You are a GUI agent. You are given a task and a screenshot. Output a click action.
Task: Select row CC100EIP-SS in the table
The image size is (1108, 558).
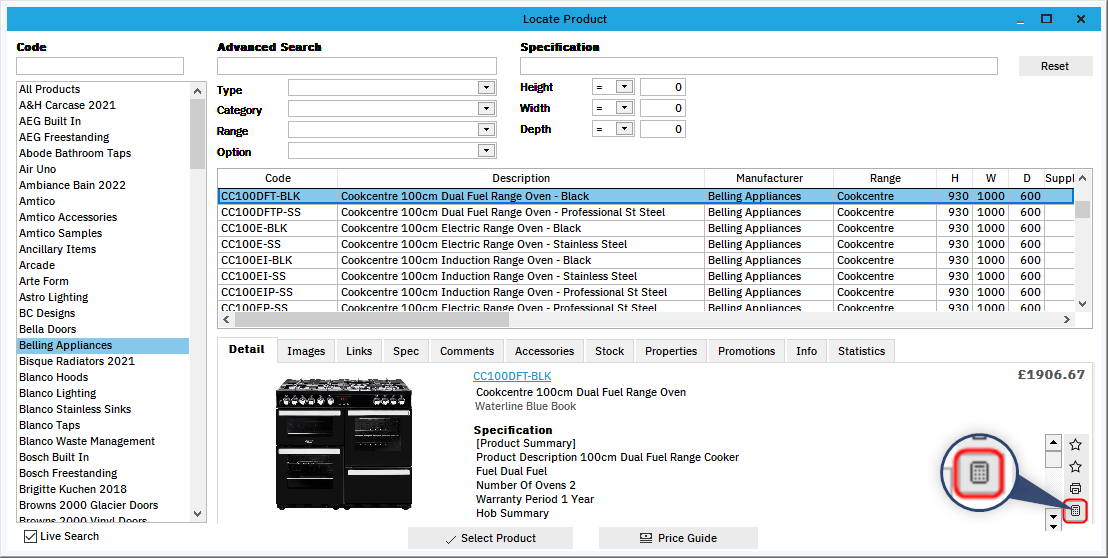coord(646,292)
